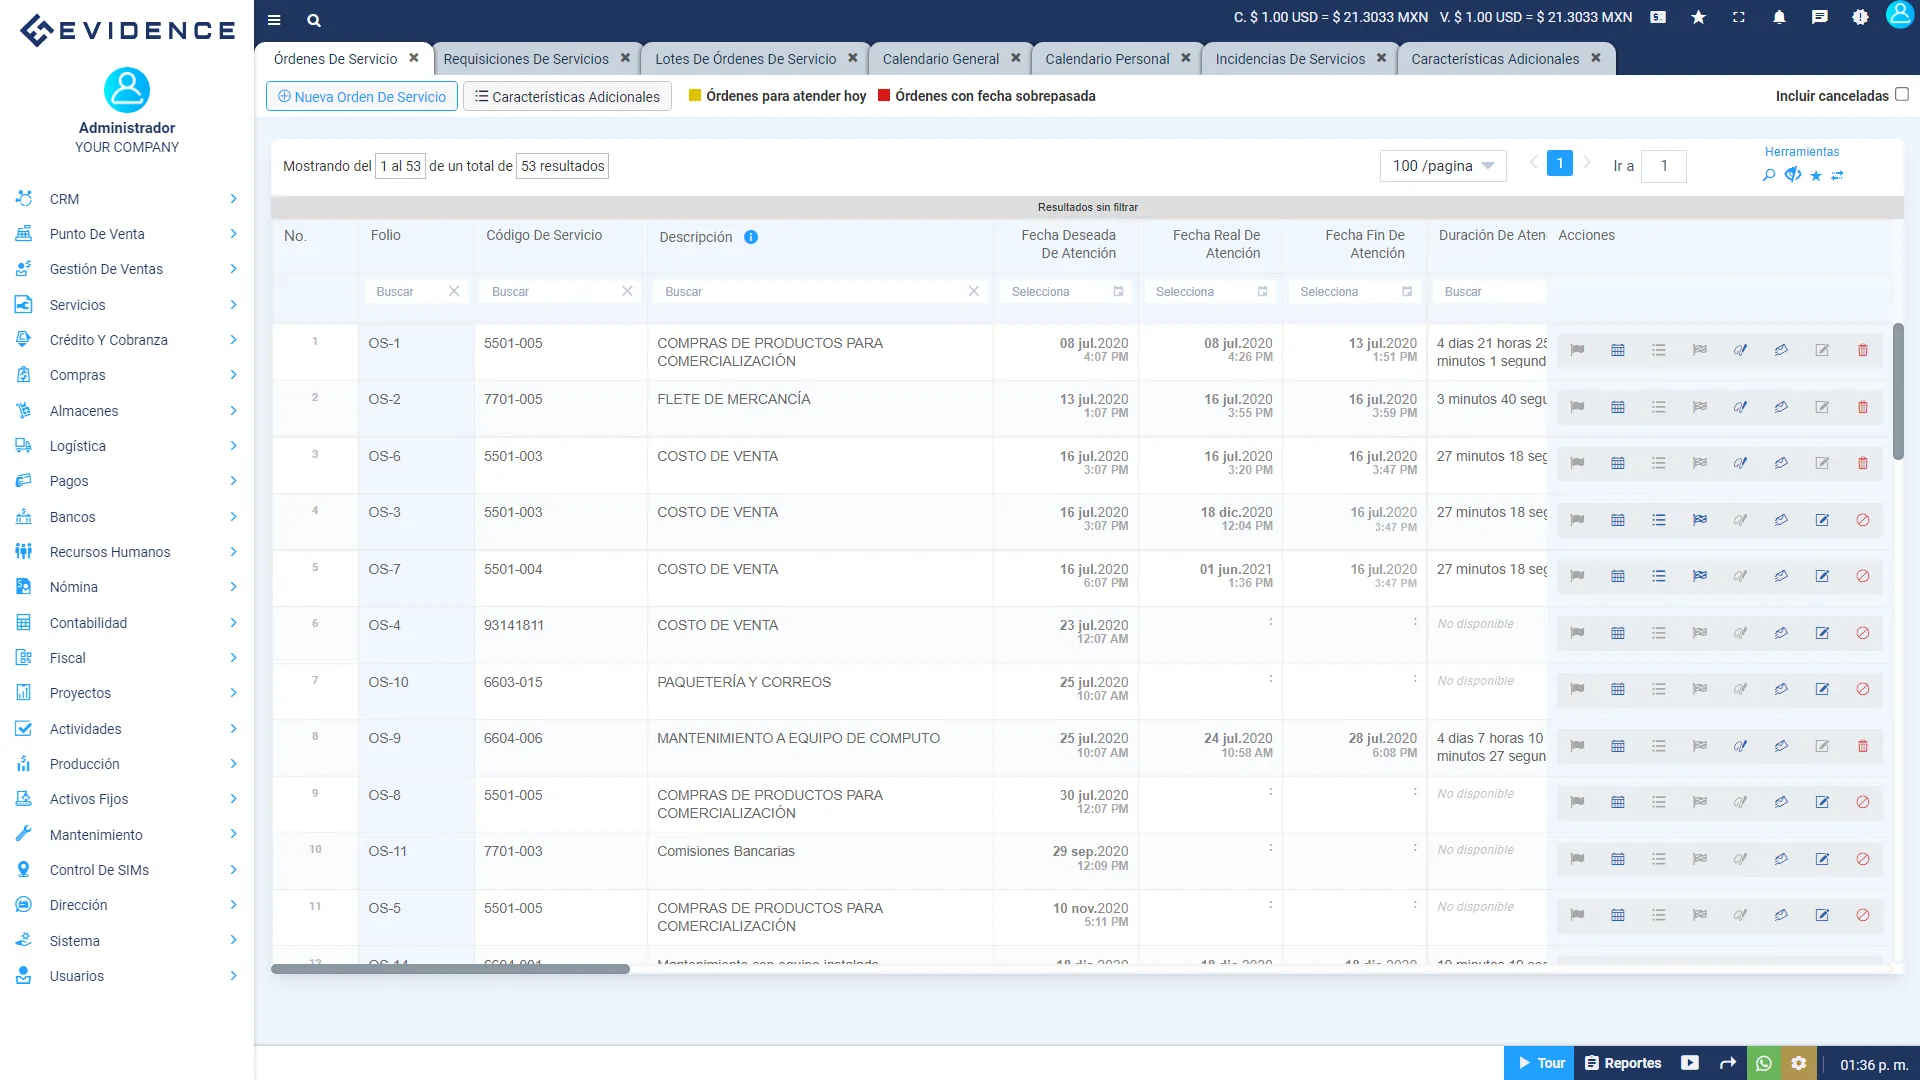The image size is (1920, 1080).
Task: Switch to the Calendario General tab
Action: tap(940, 58)
